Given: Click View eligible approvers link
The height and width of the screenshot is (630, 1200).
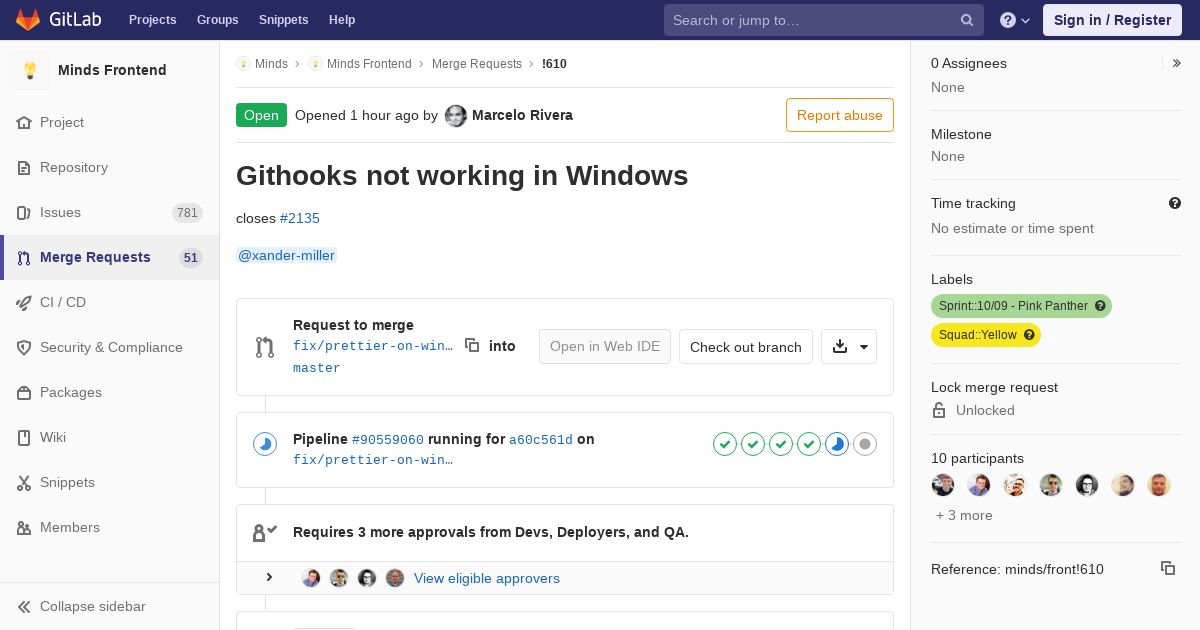Looking at the screenshot, I should click(x=487, y=578).
